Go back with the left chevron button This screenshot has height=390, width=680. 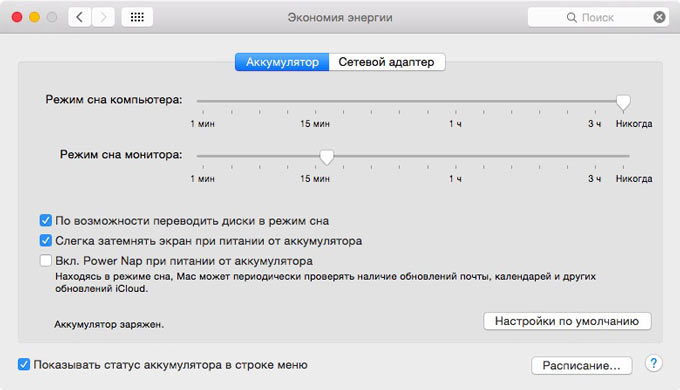[x=79, y=17]
